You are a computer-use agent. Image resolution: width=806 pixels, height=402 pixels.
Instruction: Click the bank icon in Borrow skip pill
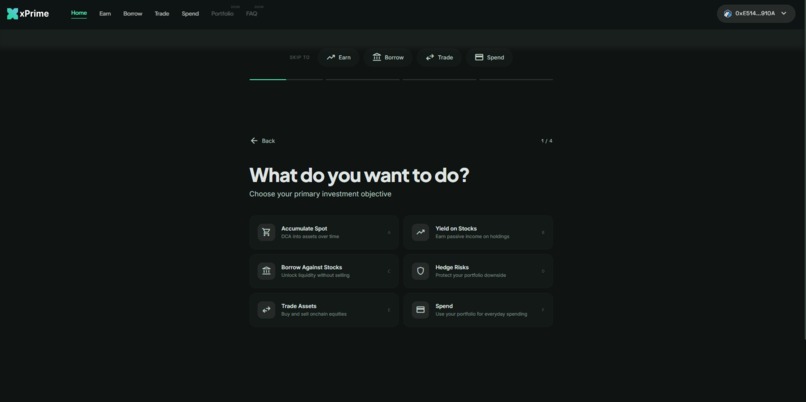click(x=377, y=58)
